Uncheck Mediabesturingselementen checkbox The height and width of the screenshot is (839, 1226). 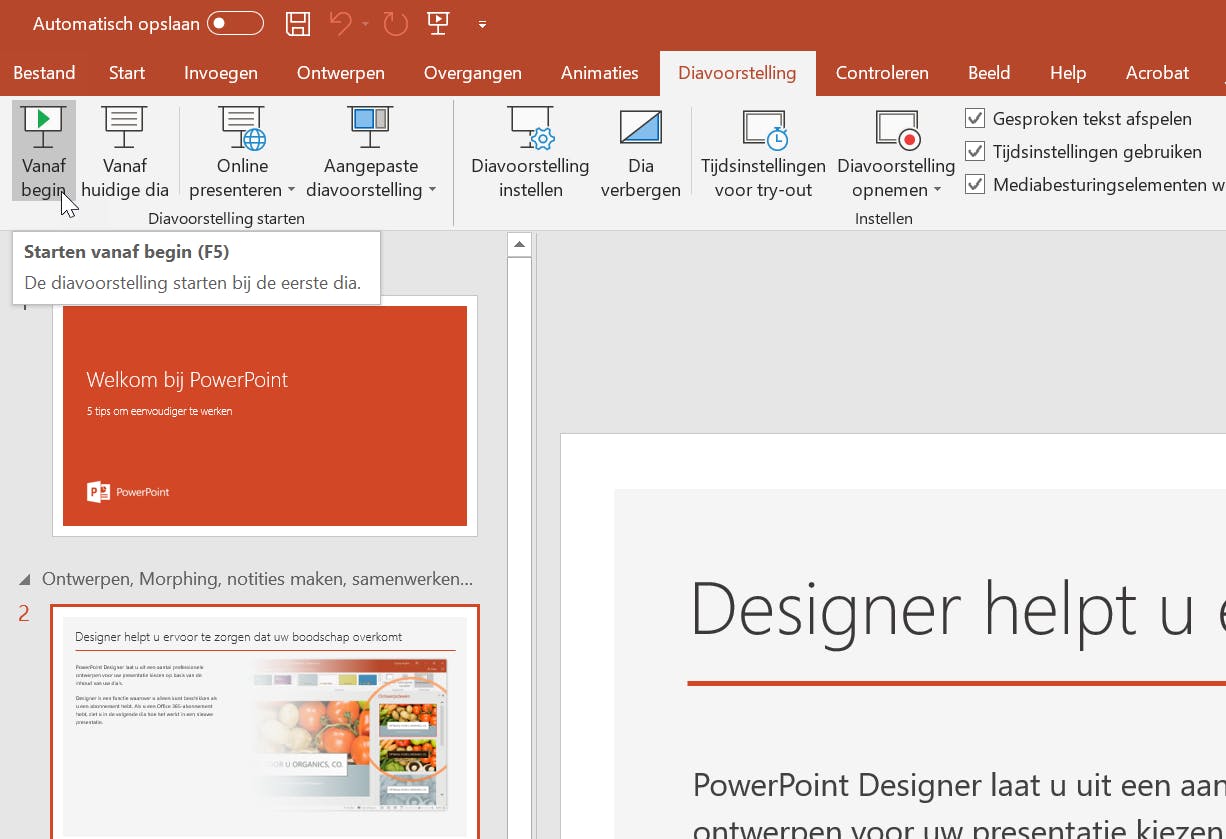coord(975,184)
